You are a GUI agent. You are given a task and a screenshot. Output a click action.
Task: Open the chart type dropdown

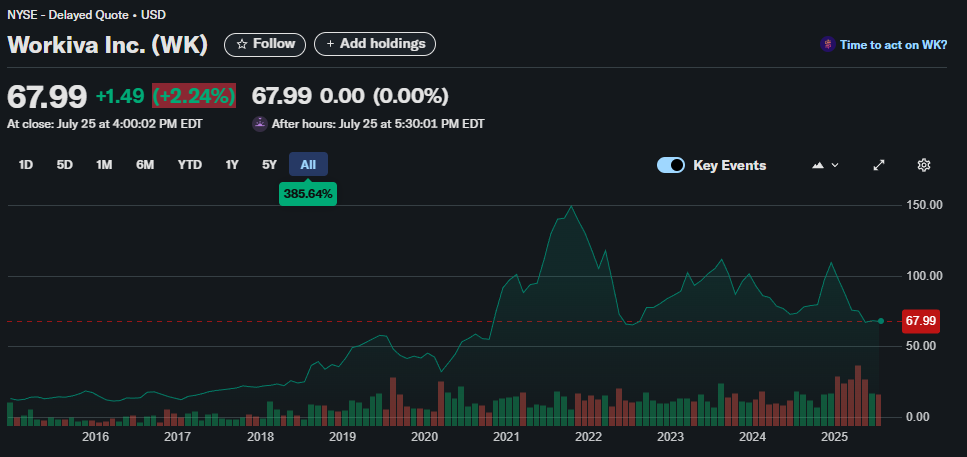(826, 165)
